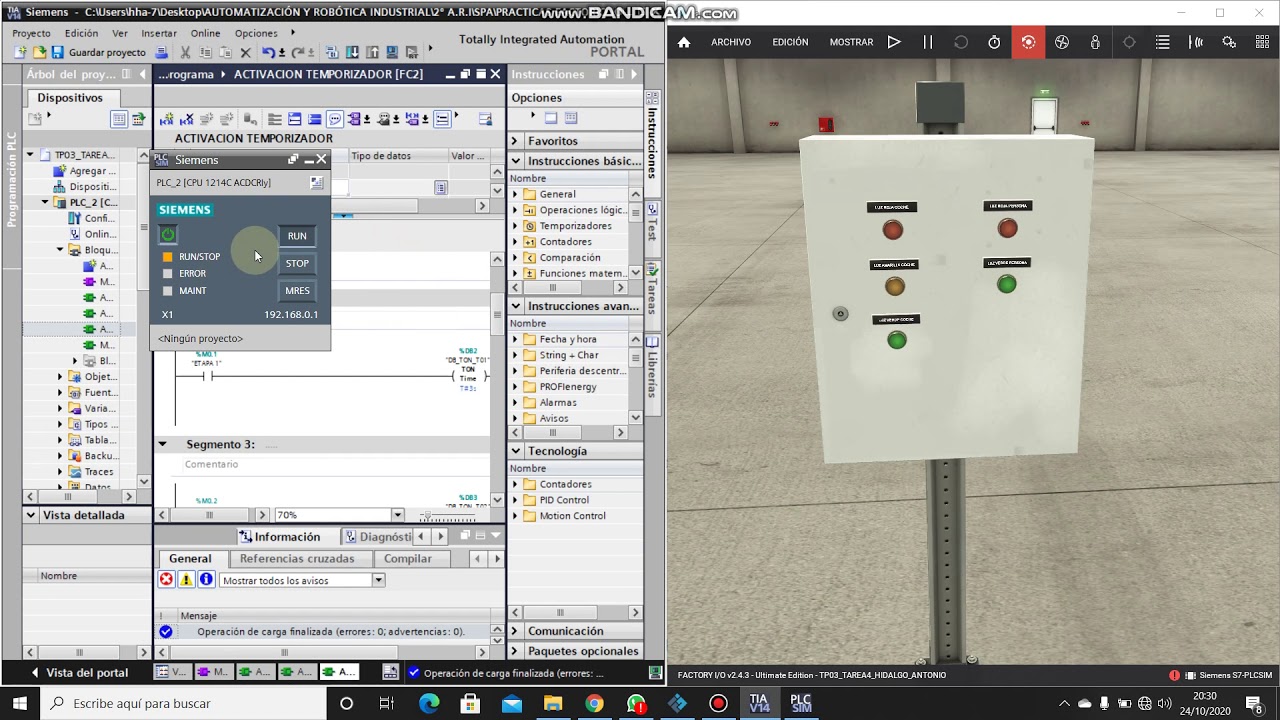
Task: Select the first-person camera icon
Action: (x=1095, y=42)
